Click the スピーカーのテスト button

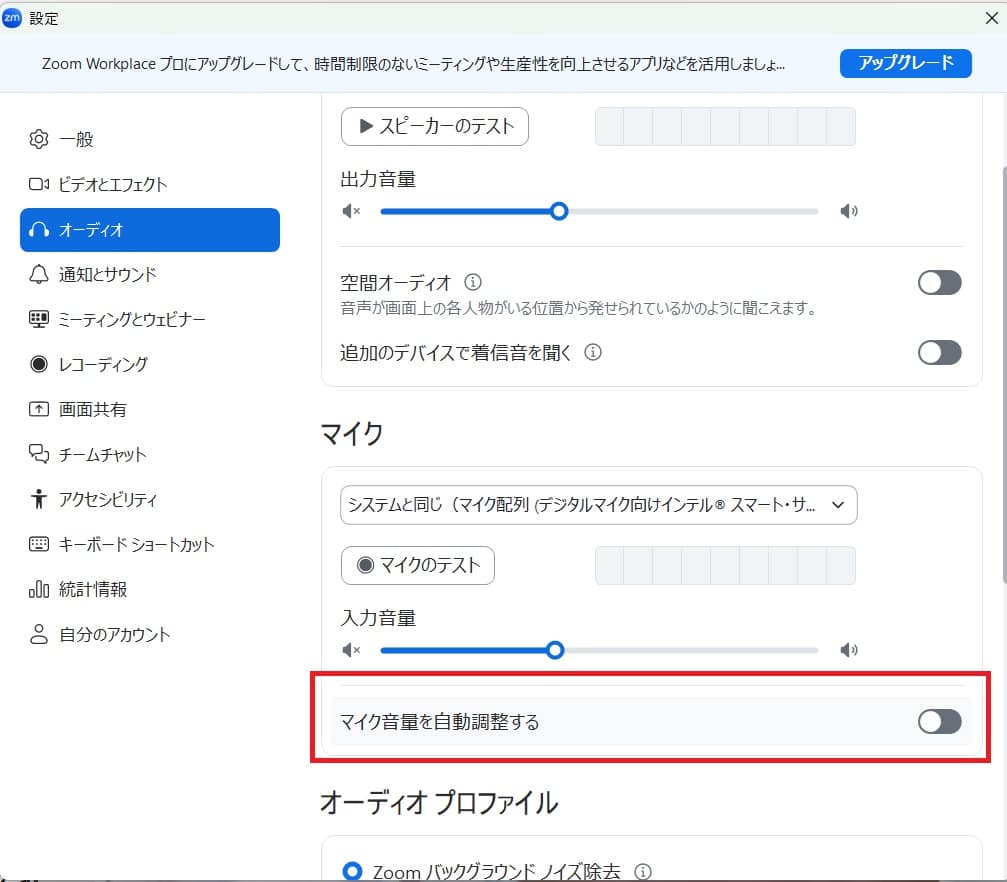[434, 126]
